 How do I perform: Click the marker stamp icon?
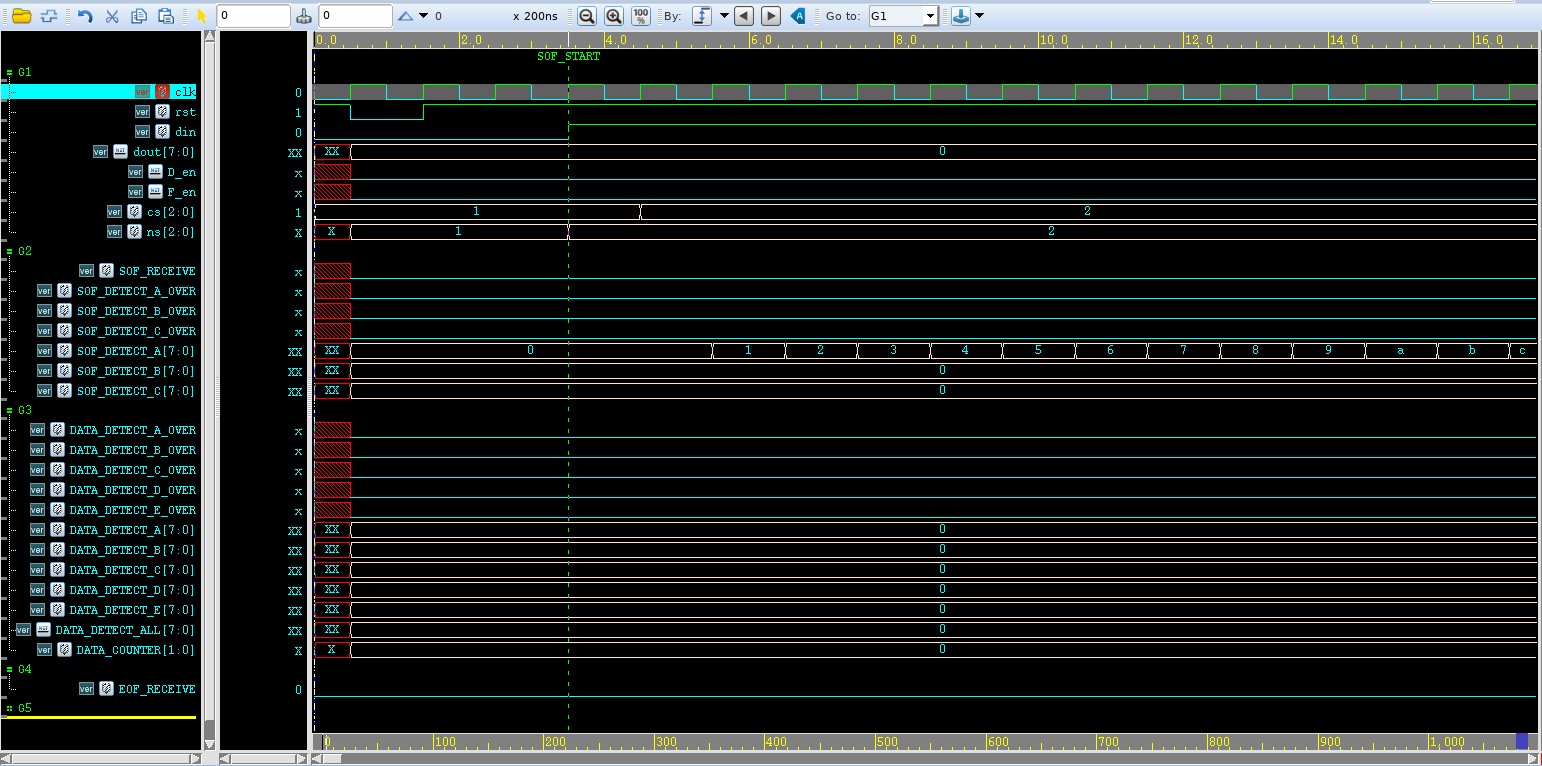pyautogui.click(x=305, y=16)
